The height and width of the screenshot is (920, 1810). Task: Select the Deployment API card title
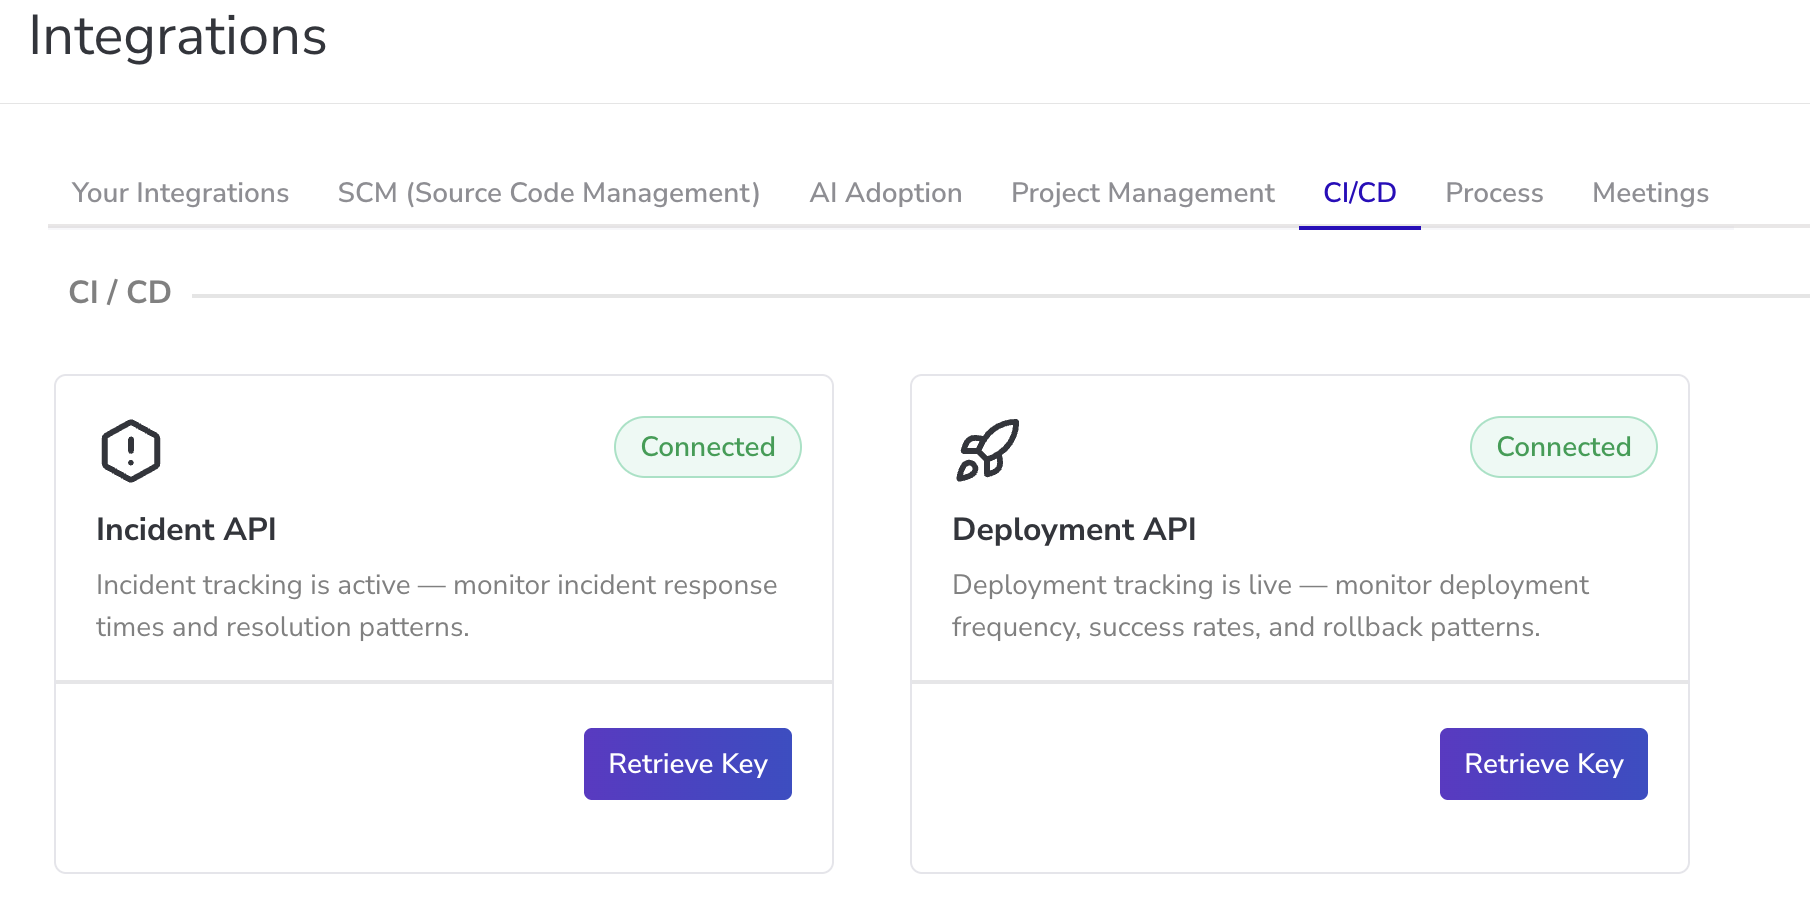click(1073, 529)
